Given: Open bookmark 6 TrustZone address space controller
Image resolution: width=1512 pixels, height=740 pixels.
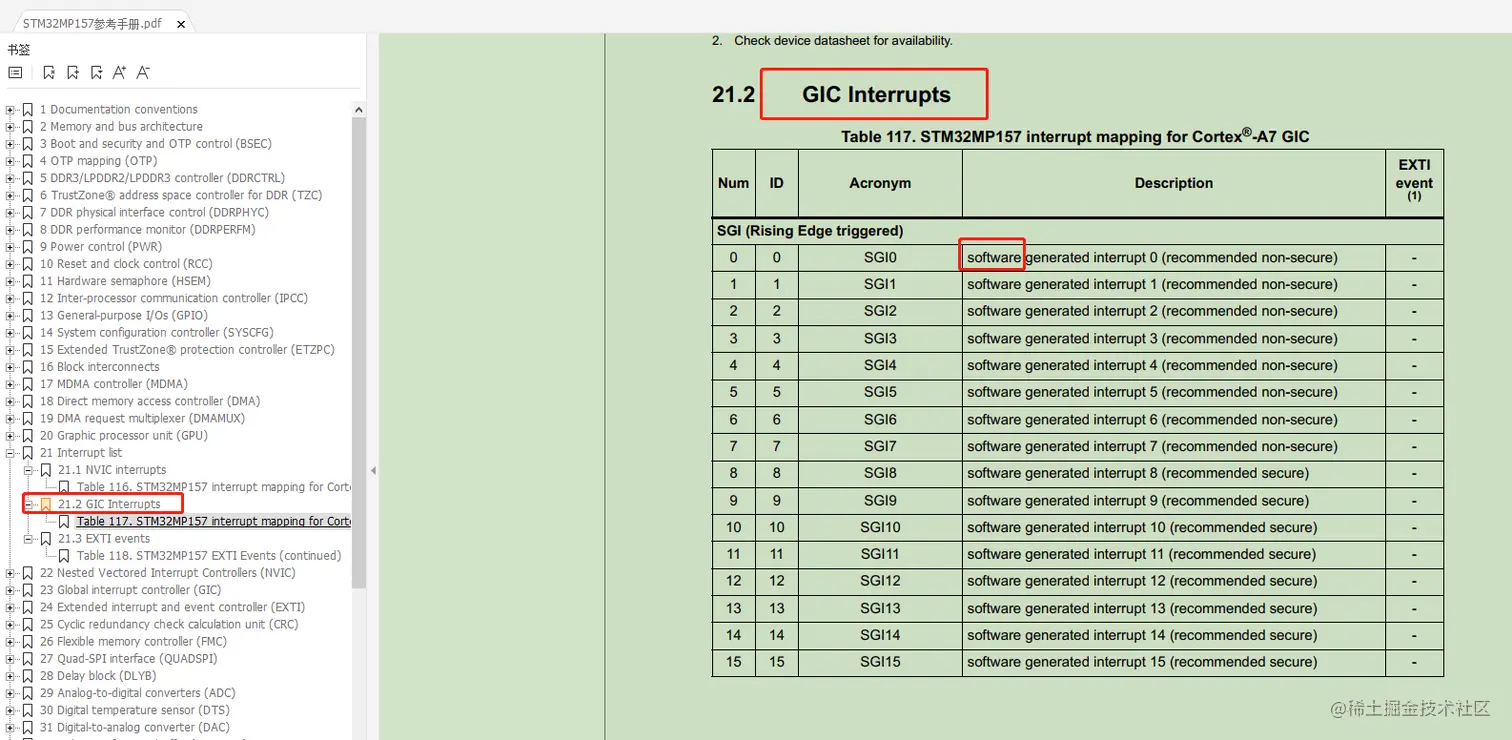Looking at the screenshot, I should 181,195.
